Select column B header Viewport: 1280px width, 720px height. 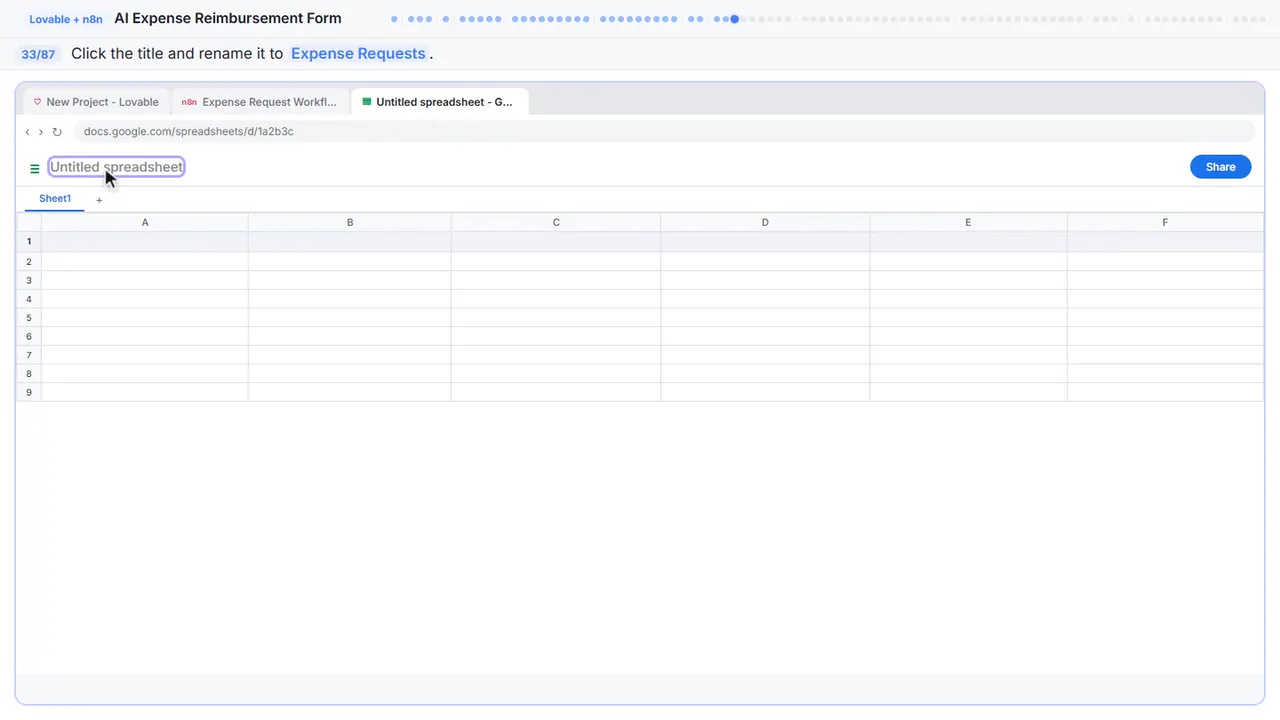coord(350,222)
